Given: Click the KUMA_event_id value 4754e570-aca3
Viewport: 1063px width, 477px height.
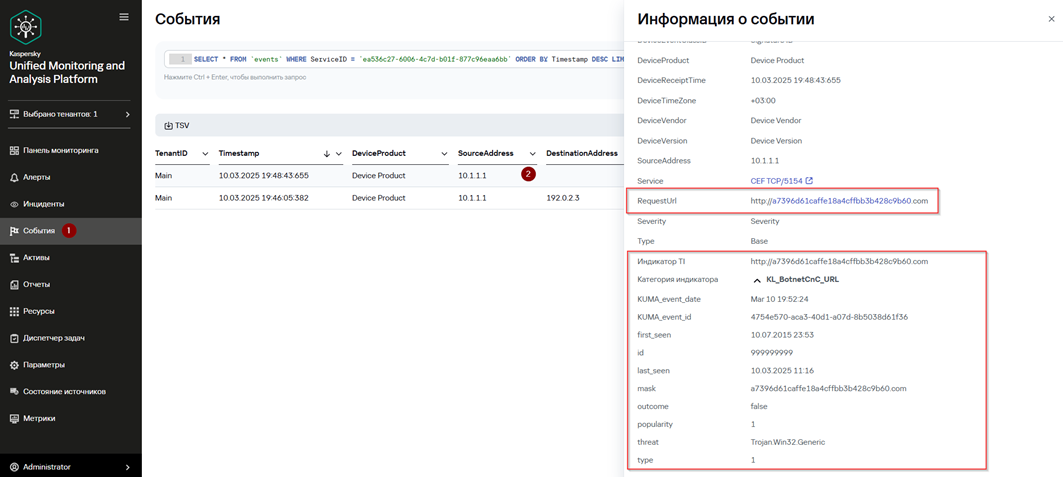Looking at the screenshot, I should coord(829,316).
